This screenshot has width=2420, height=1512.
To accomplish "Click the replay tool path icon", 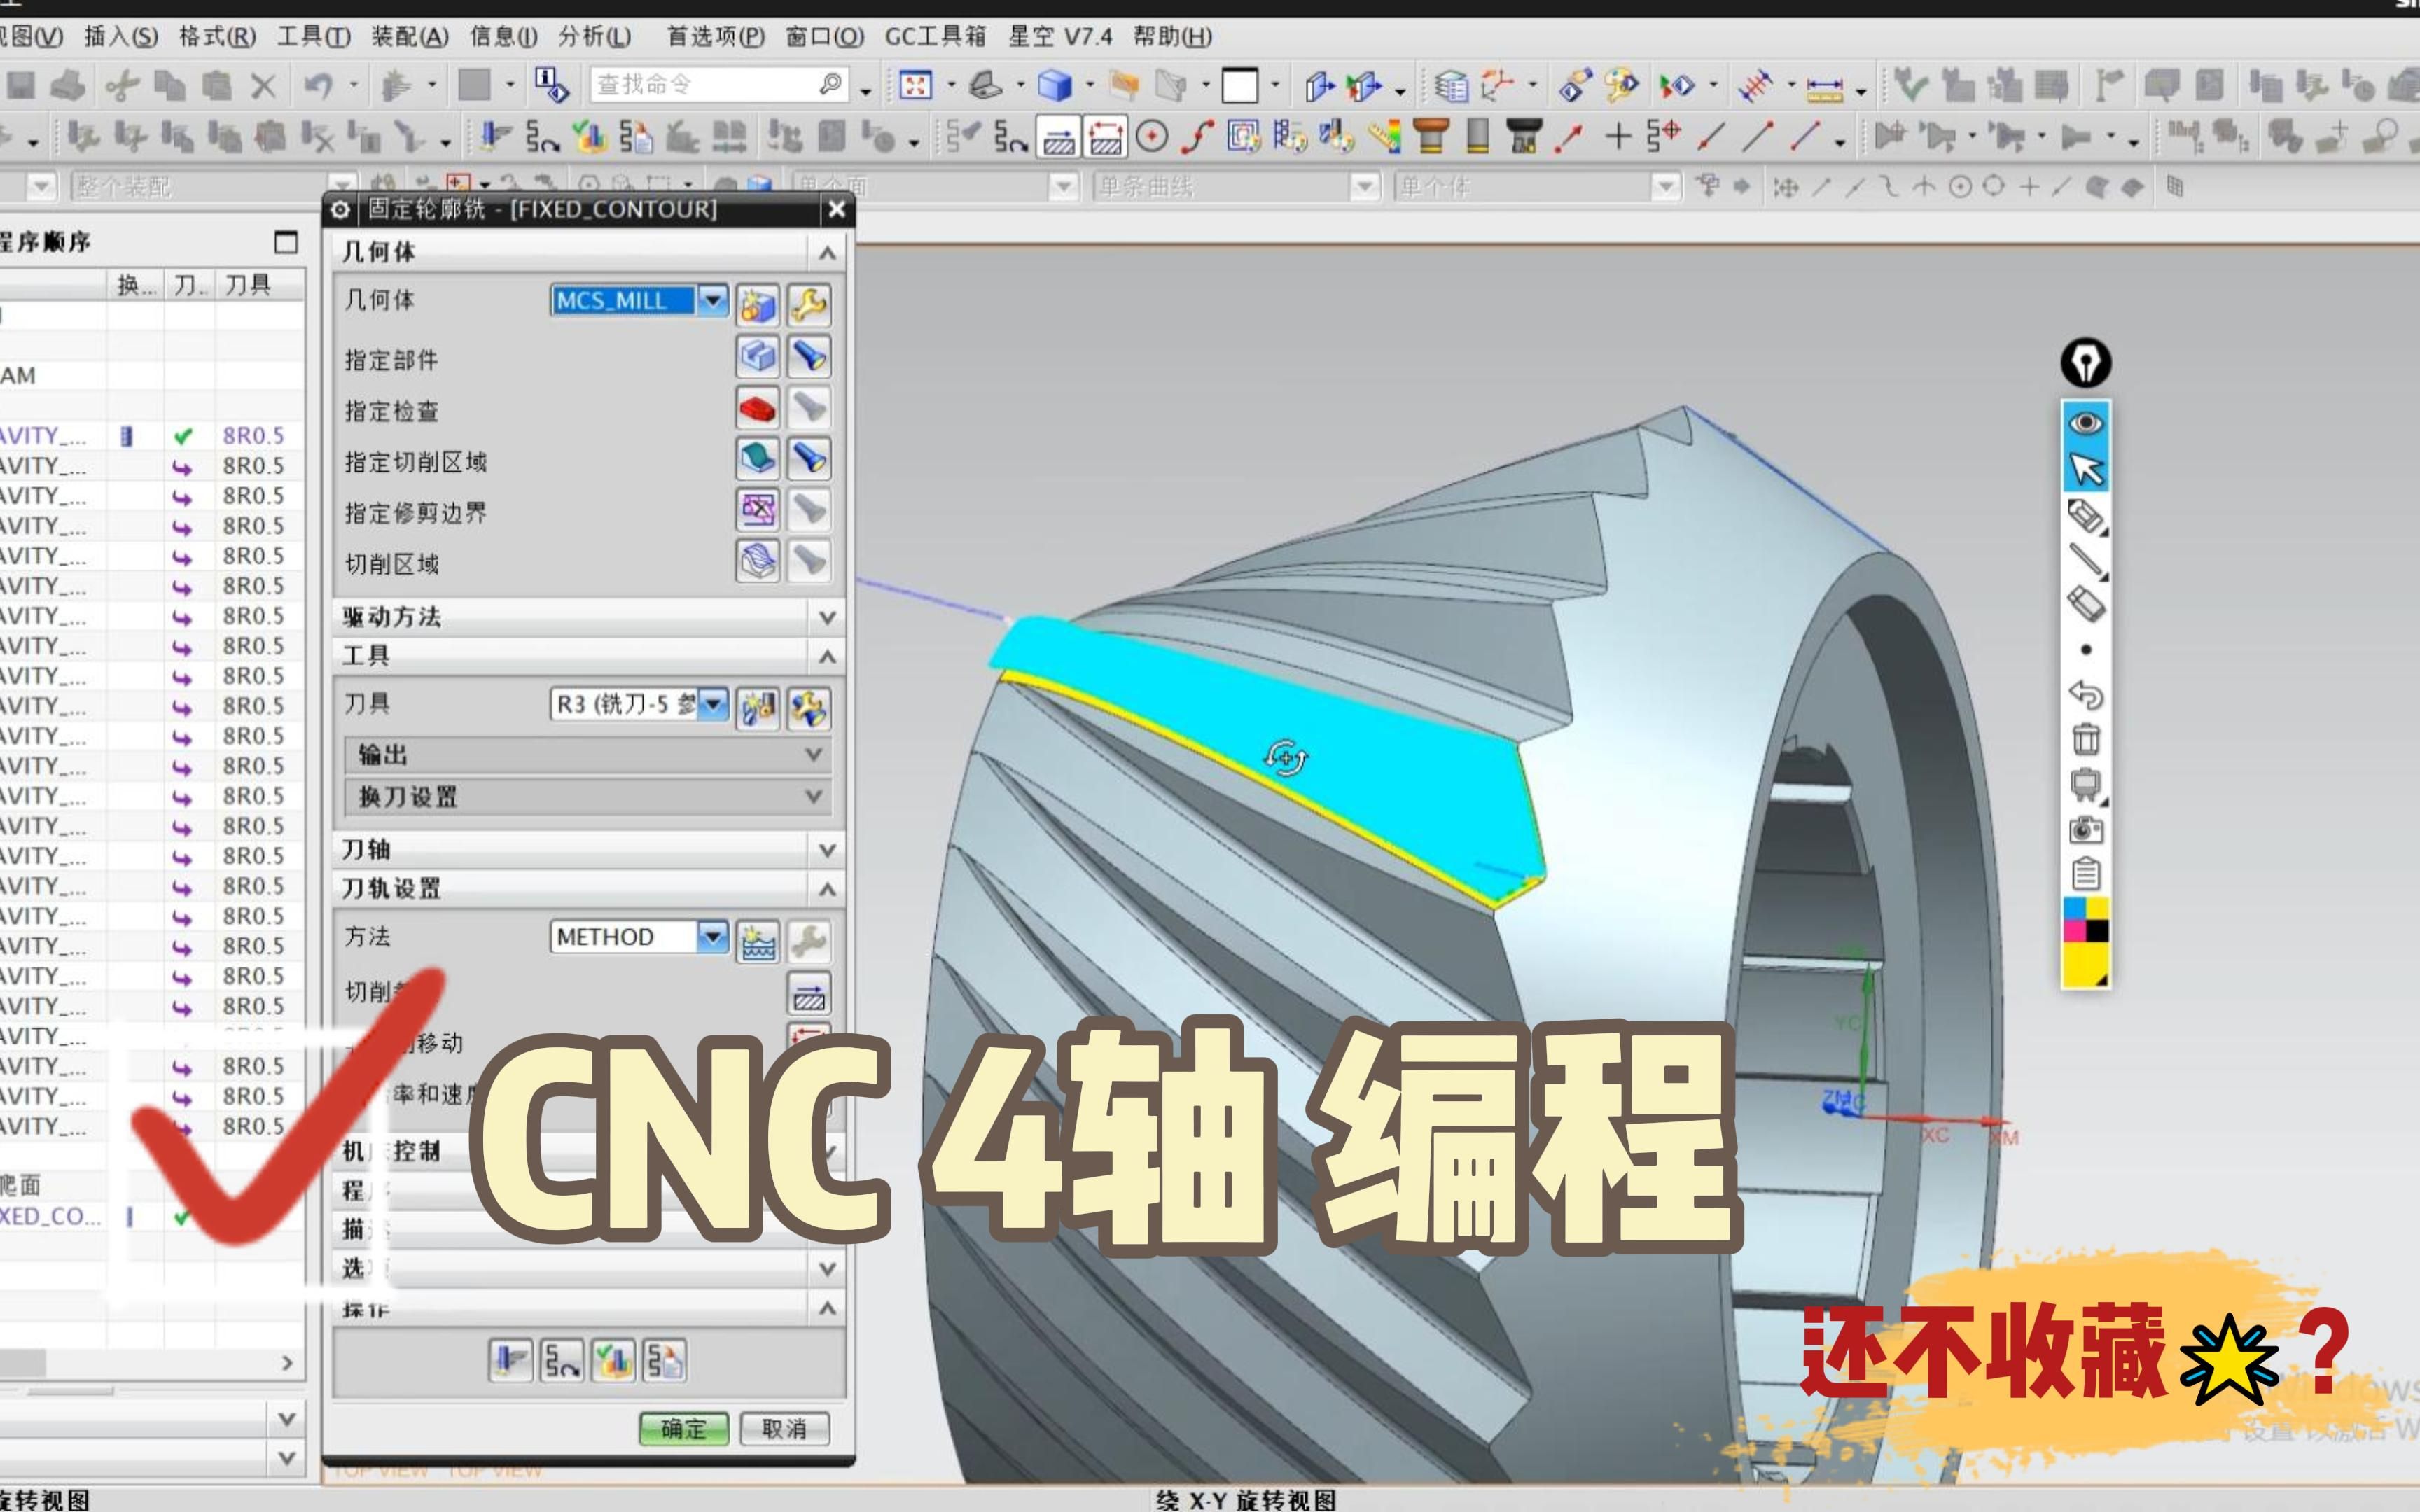I will click(561, 1360).
